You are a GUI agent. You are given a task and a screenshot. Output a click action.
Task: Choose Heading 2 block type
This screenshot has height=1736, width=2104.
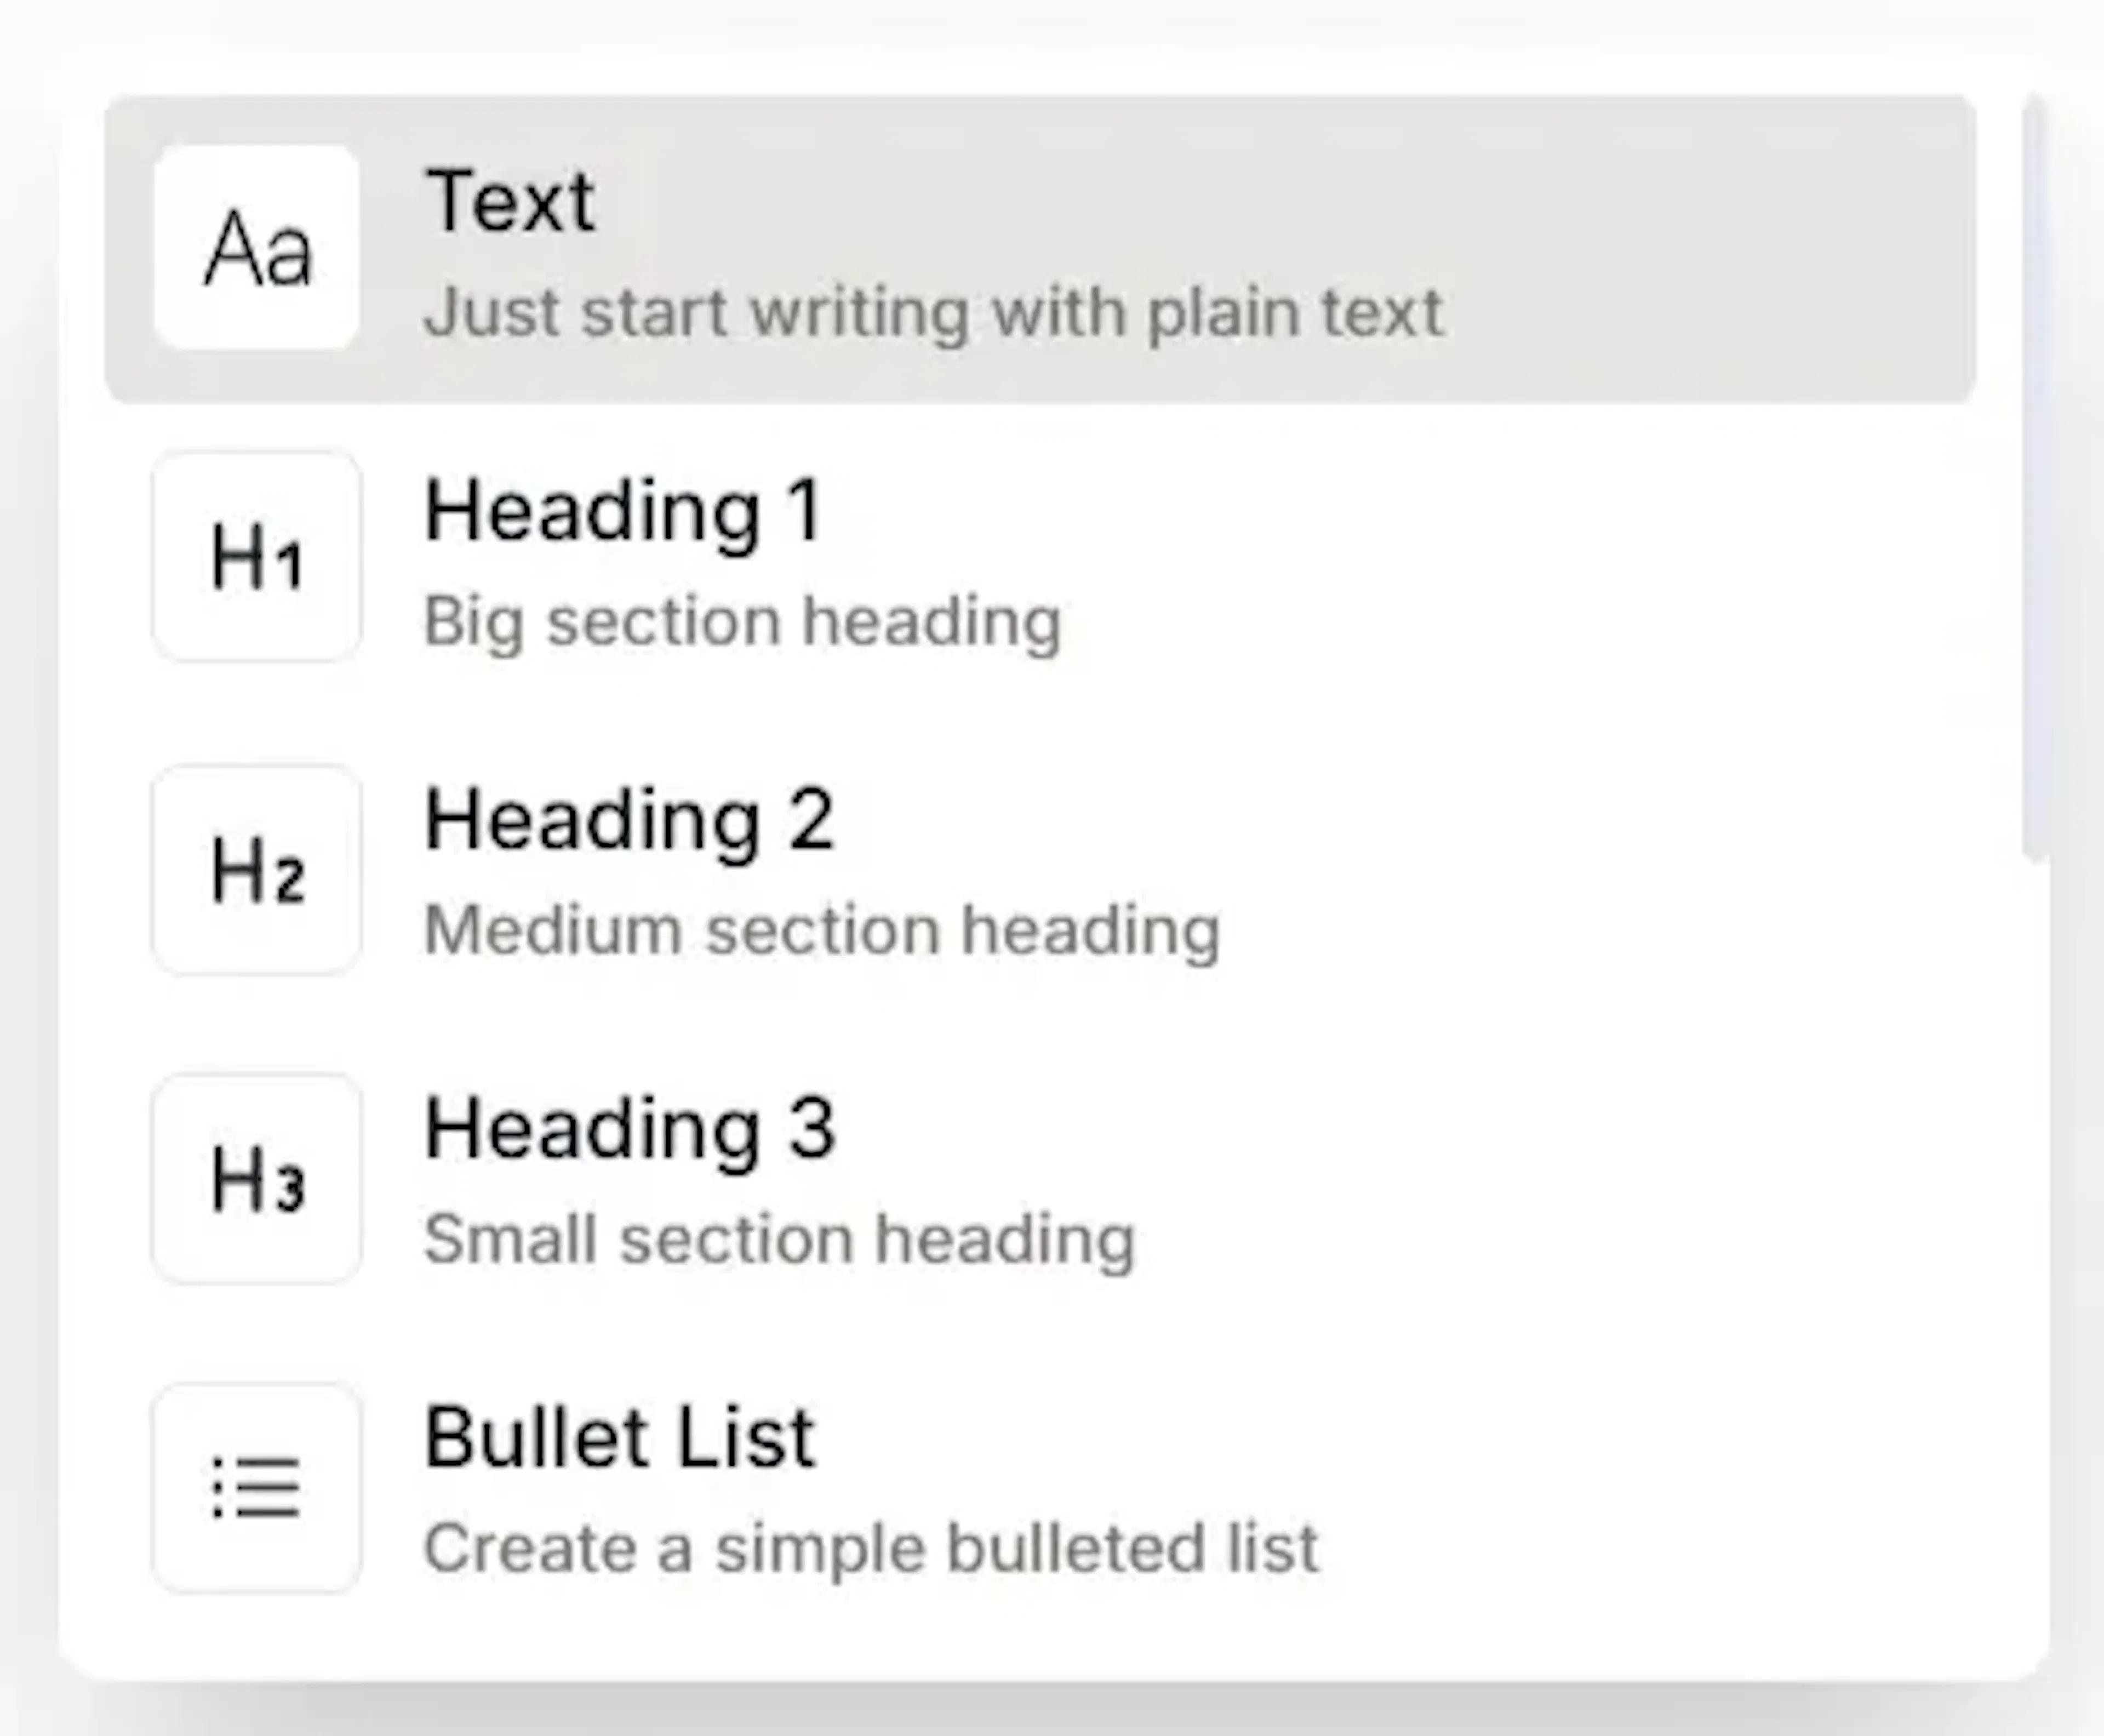pyautogui.click(x=628, y=820)
